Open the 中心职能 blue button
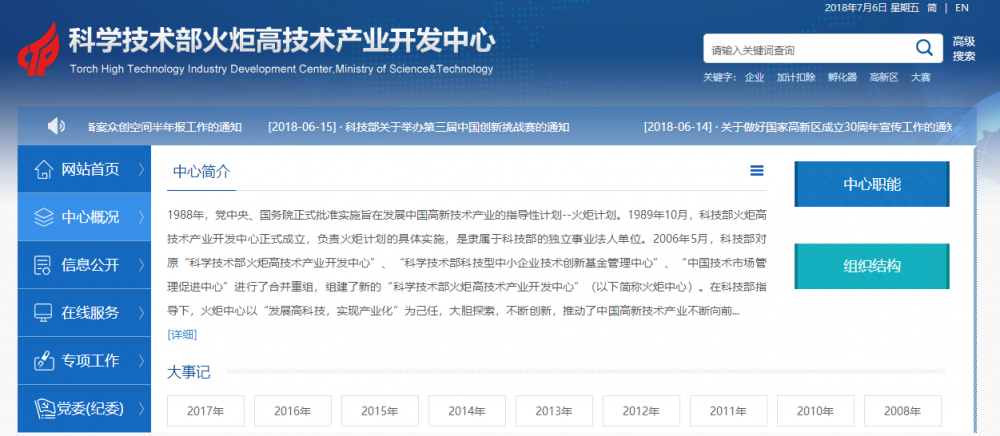This screenshot has width=1000, height=436. [871, 185]
